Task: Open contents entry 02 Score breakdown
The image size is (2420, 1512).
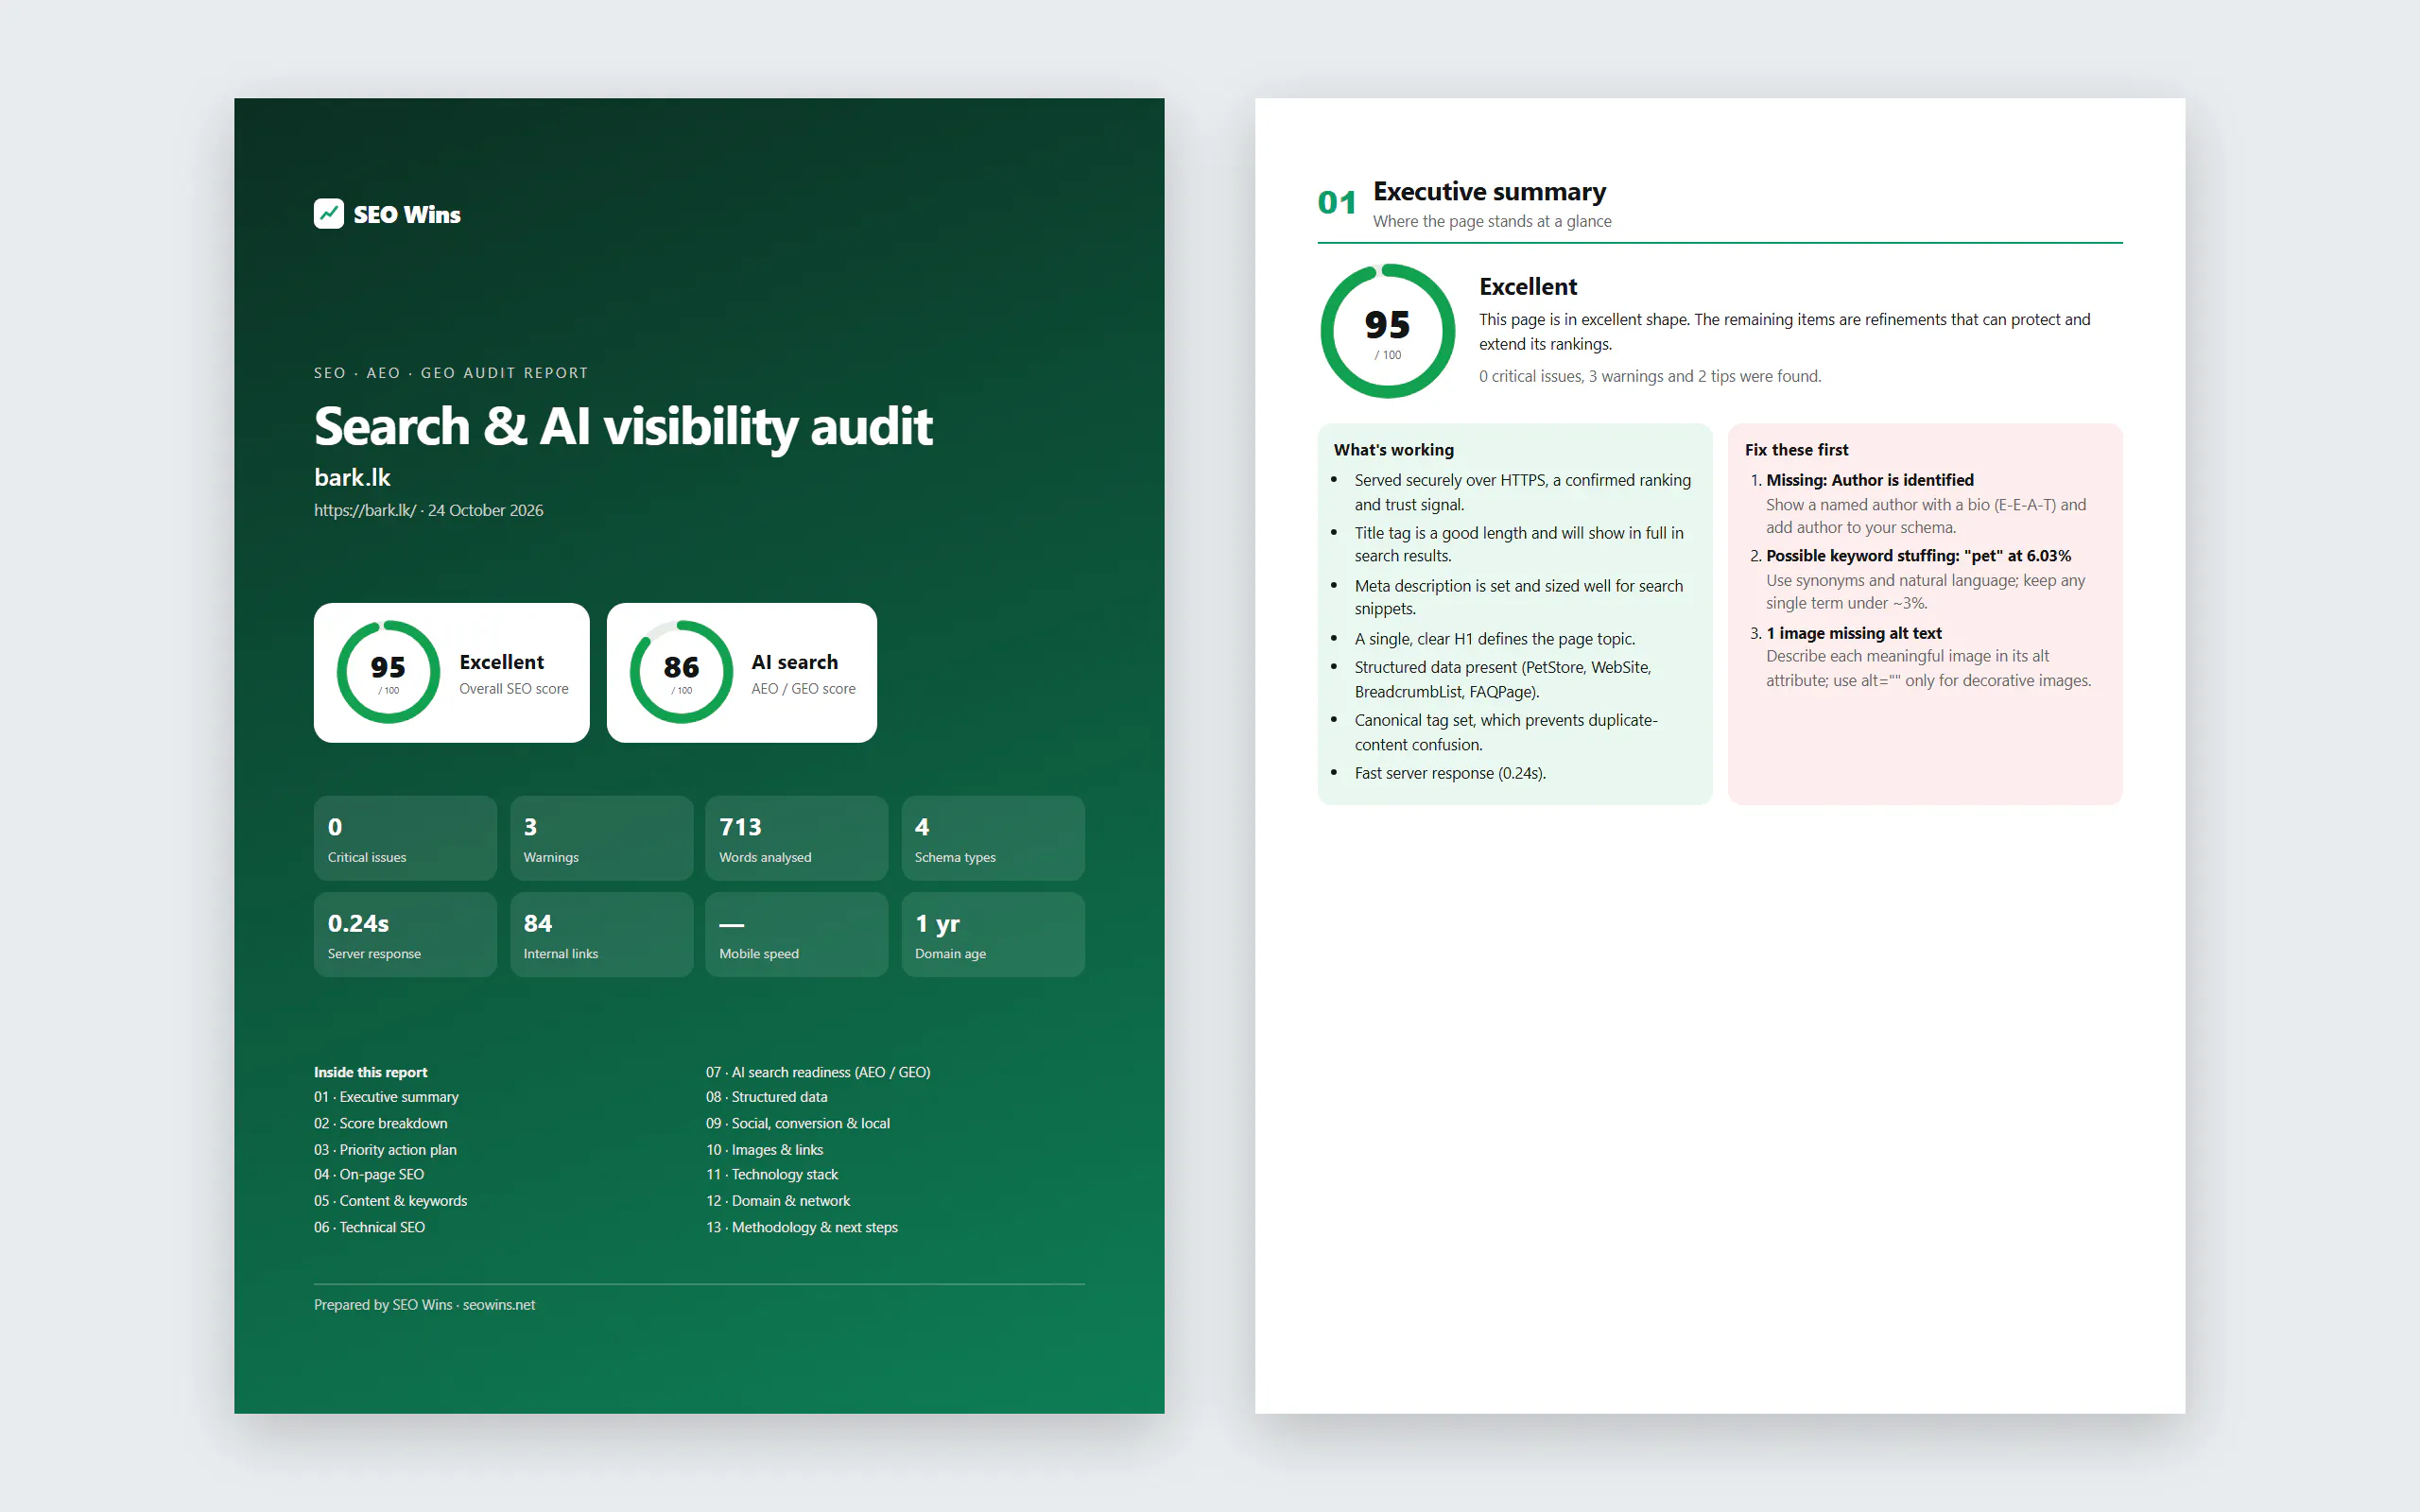Action: click(x=381, y=1123)
